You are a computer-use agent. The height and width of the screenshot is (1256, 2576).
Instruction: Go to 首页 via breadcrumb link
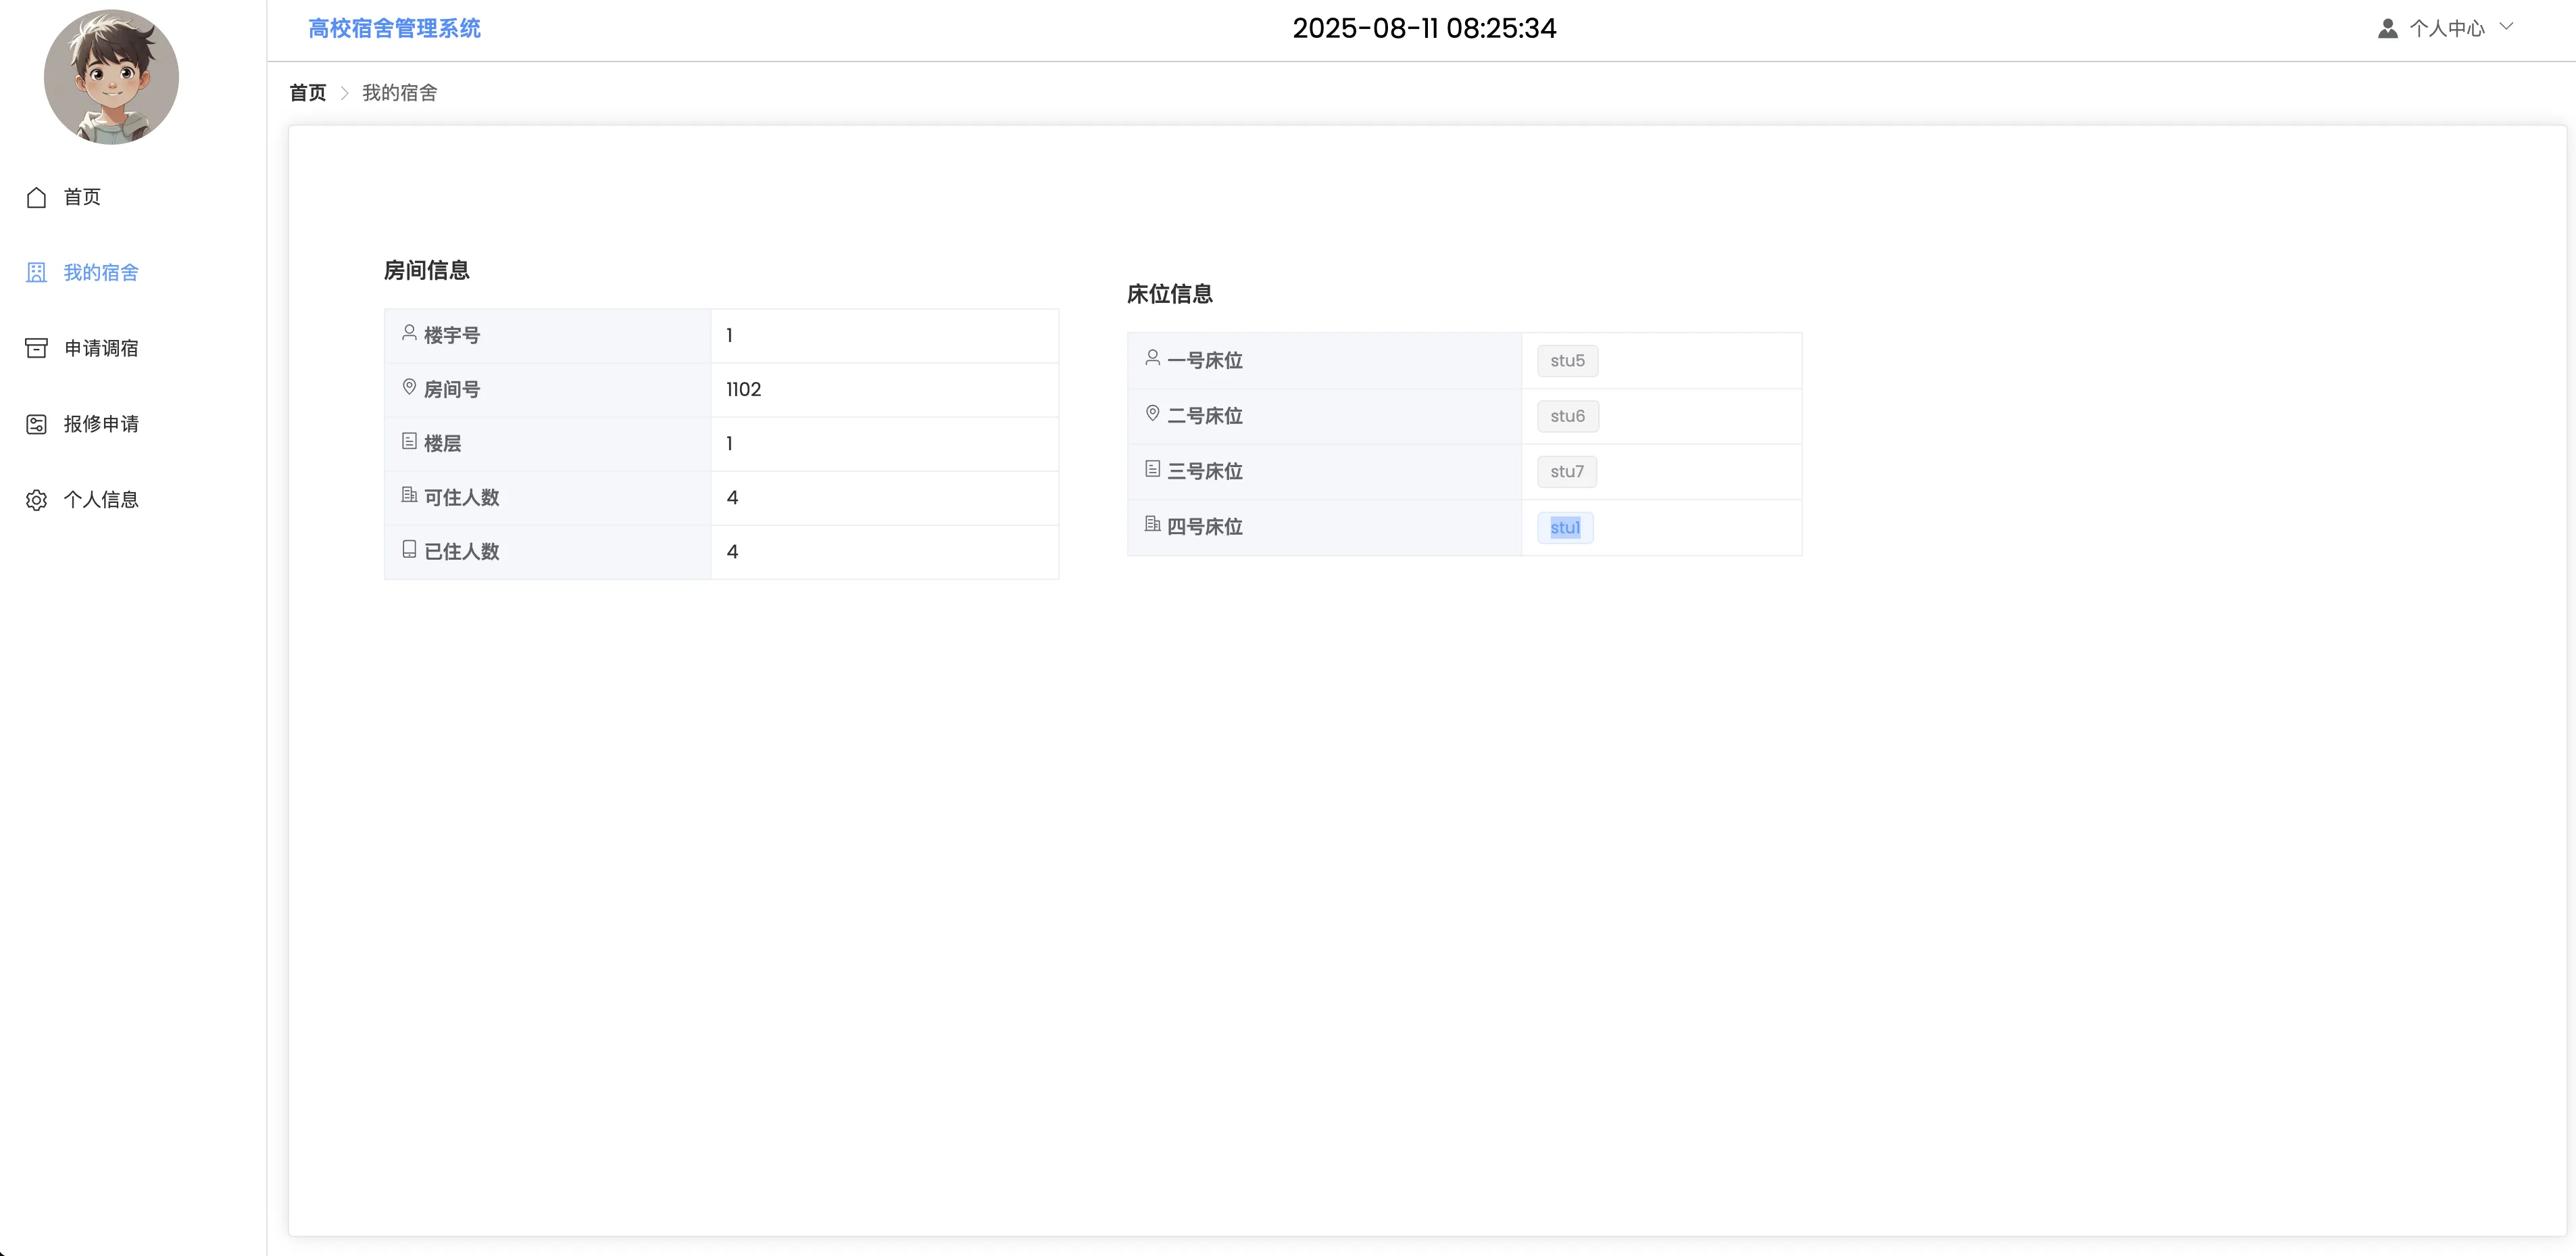click(x=308, y=93)
